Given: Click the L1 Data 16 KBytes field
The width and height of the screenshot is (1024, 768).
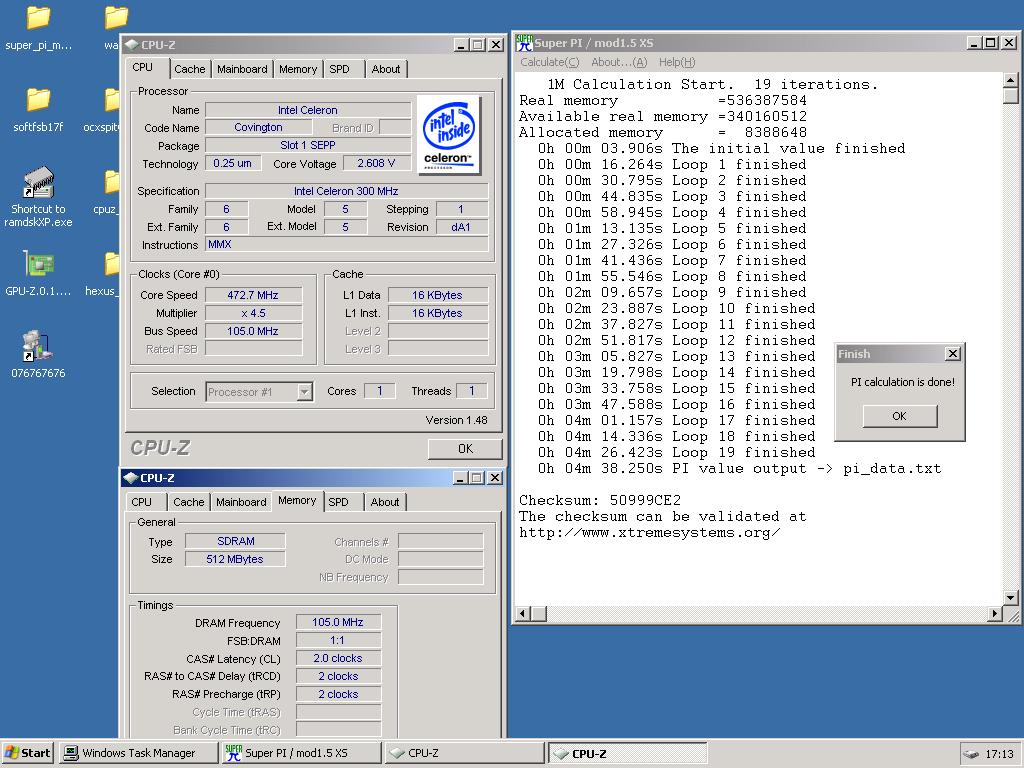Looking at the screenshot, I should pyautogui.click(x=438, y=295).
